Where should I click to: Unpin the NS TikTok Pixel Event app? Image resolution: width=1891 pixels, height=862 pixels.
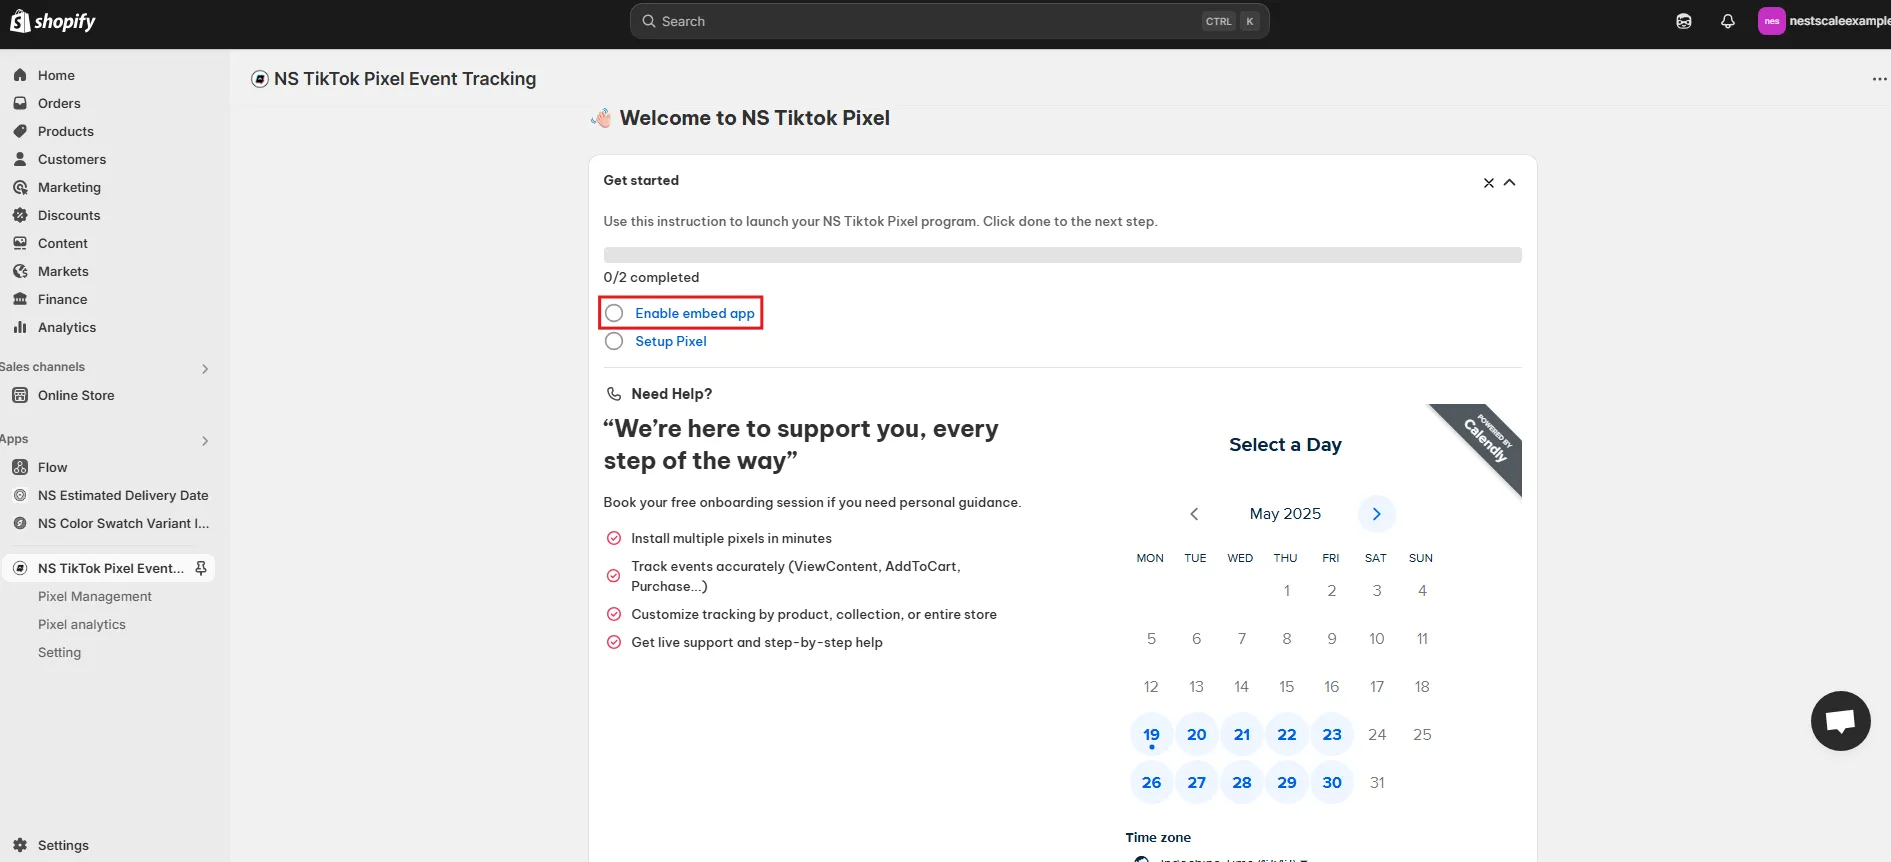tap(201, 568)
